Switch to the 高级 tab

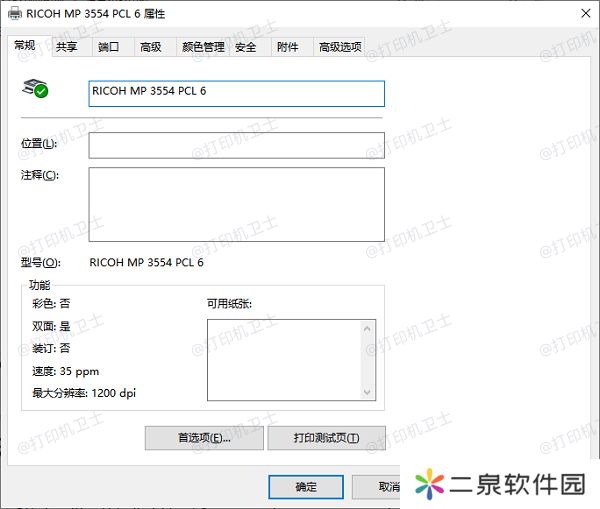[x=155, y=47]
